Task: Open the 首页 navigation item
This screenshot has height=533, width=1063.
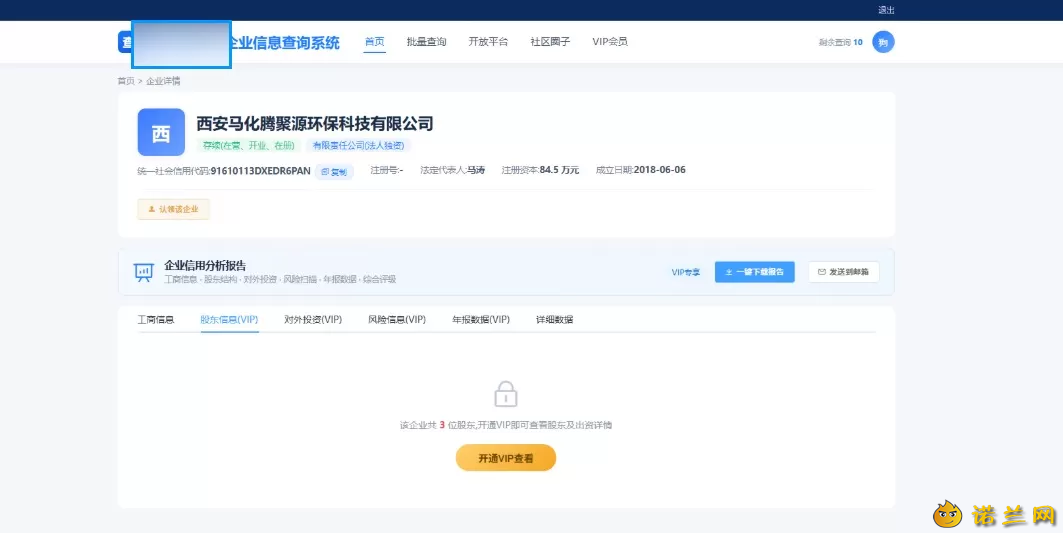Action: (x=374, y=42)
